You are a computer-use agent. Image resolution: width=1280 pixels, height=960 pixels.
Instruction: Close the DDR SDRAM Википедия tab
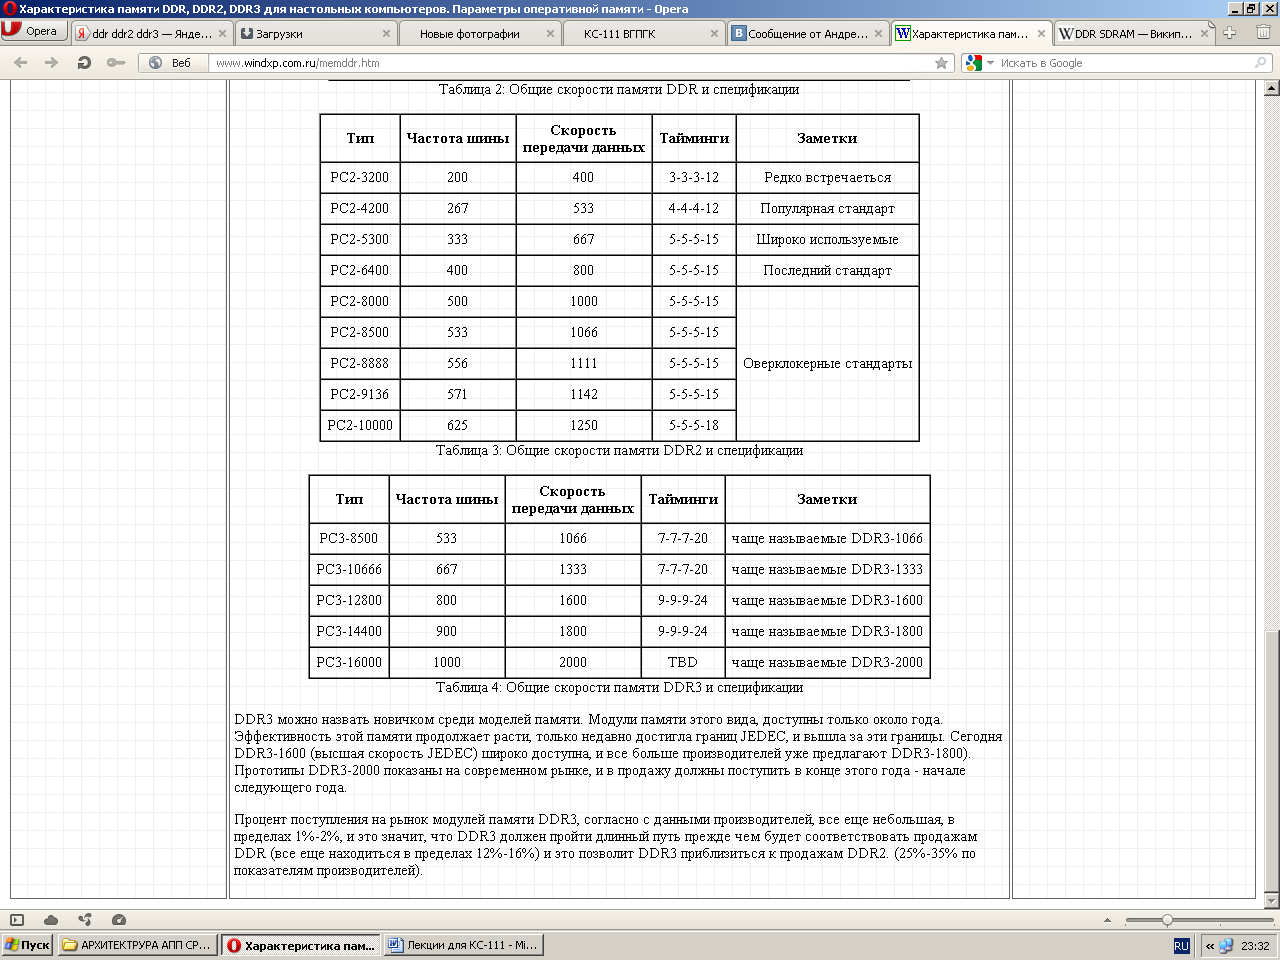pyautogui.click(x=1205, y=33)
